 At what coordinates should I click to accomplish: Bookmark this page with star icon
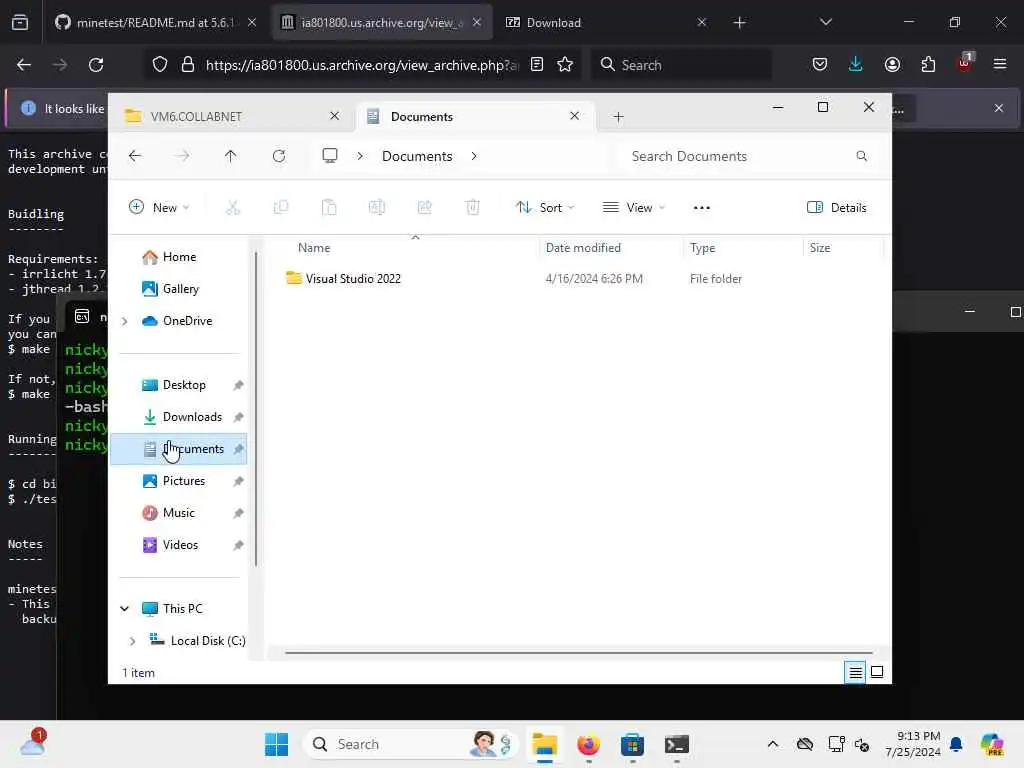tap(565, 65)
